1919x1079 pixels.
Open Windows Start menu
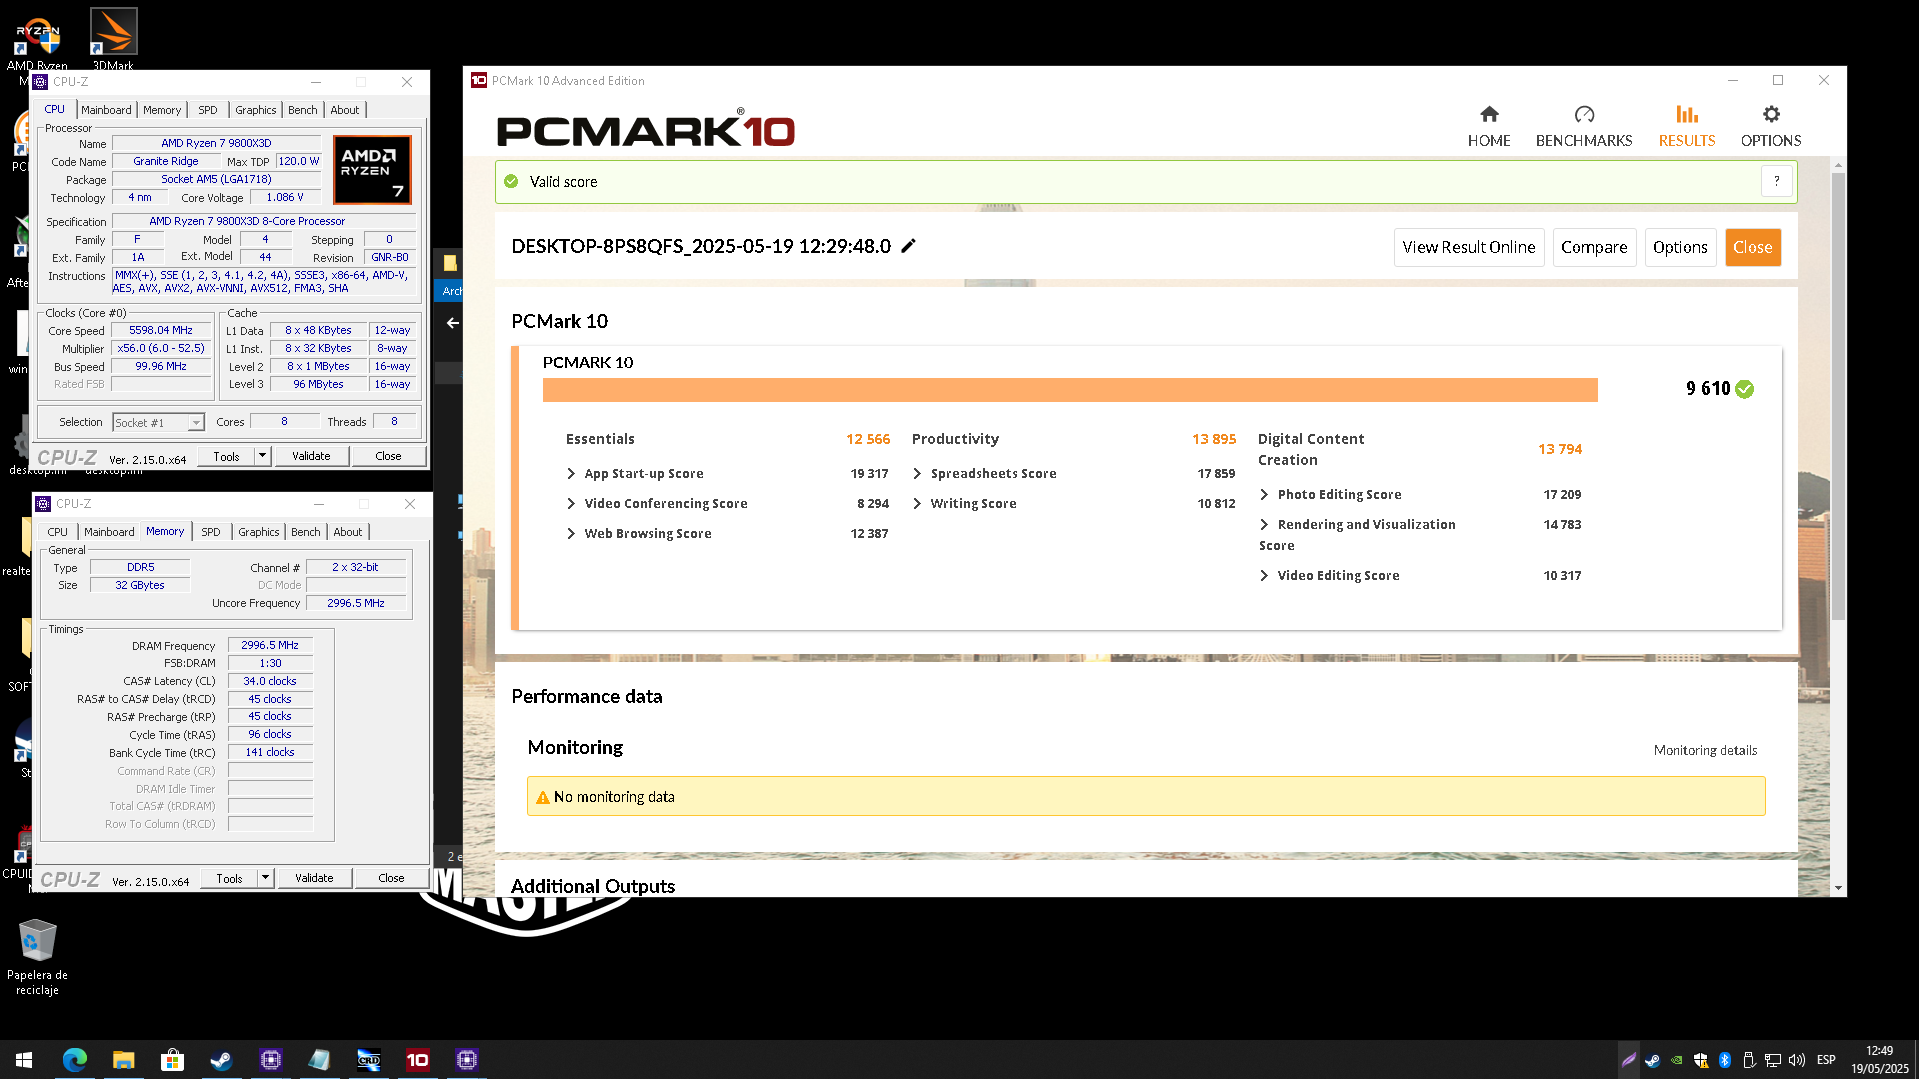(x=24, y=1059)
